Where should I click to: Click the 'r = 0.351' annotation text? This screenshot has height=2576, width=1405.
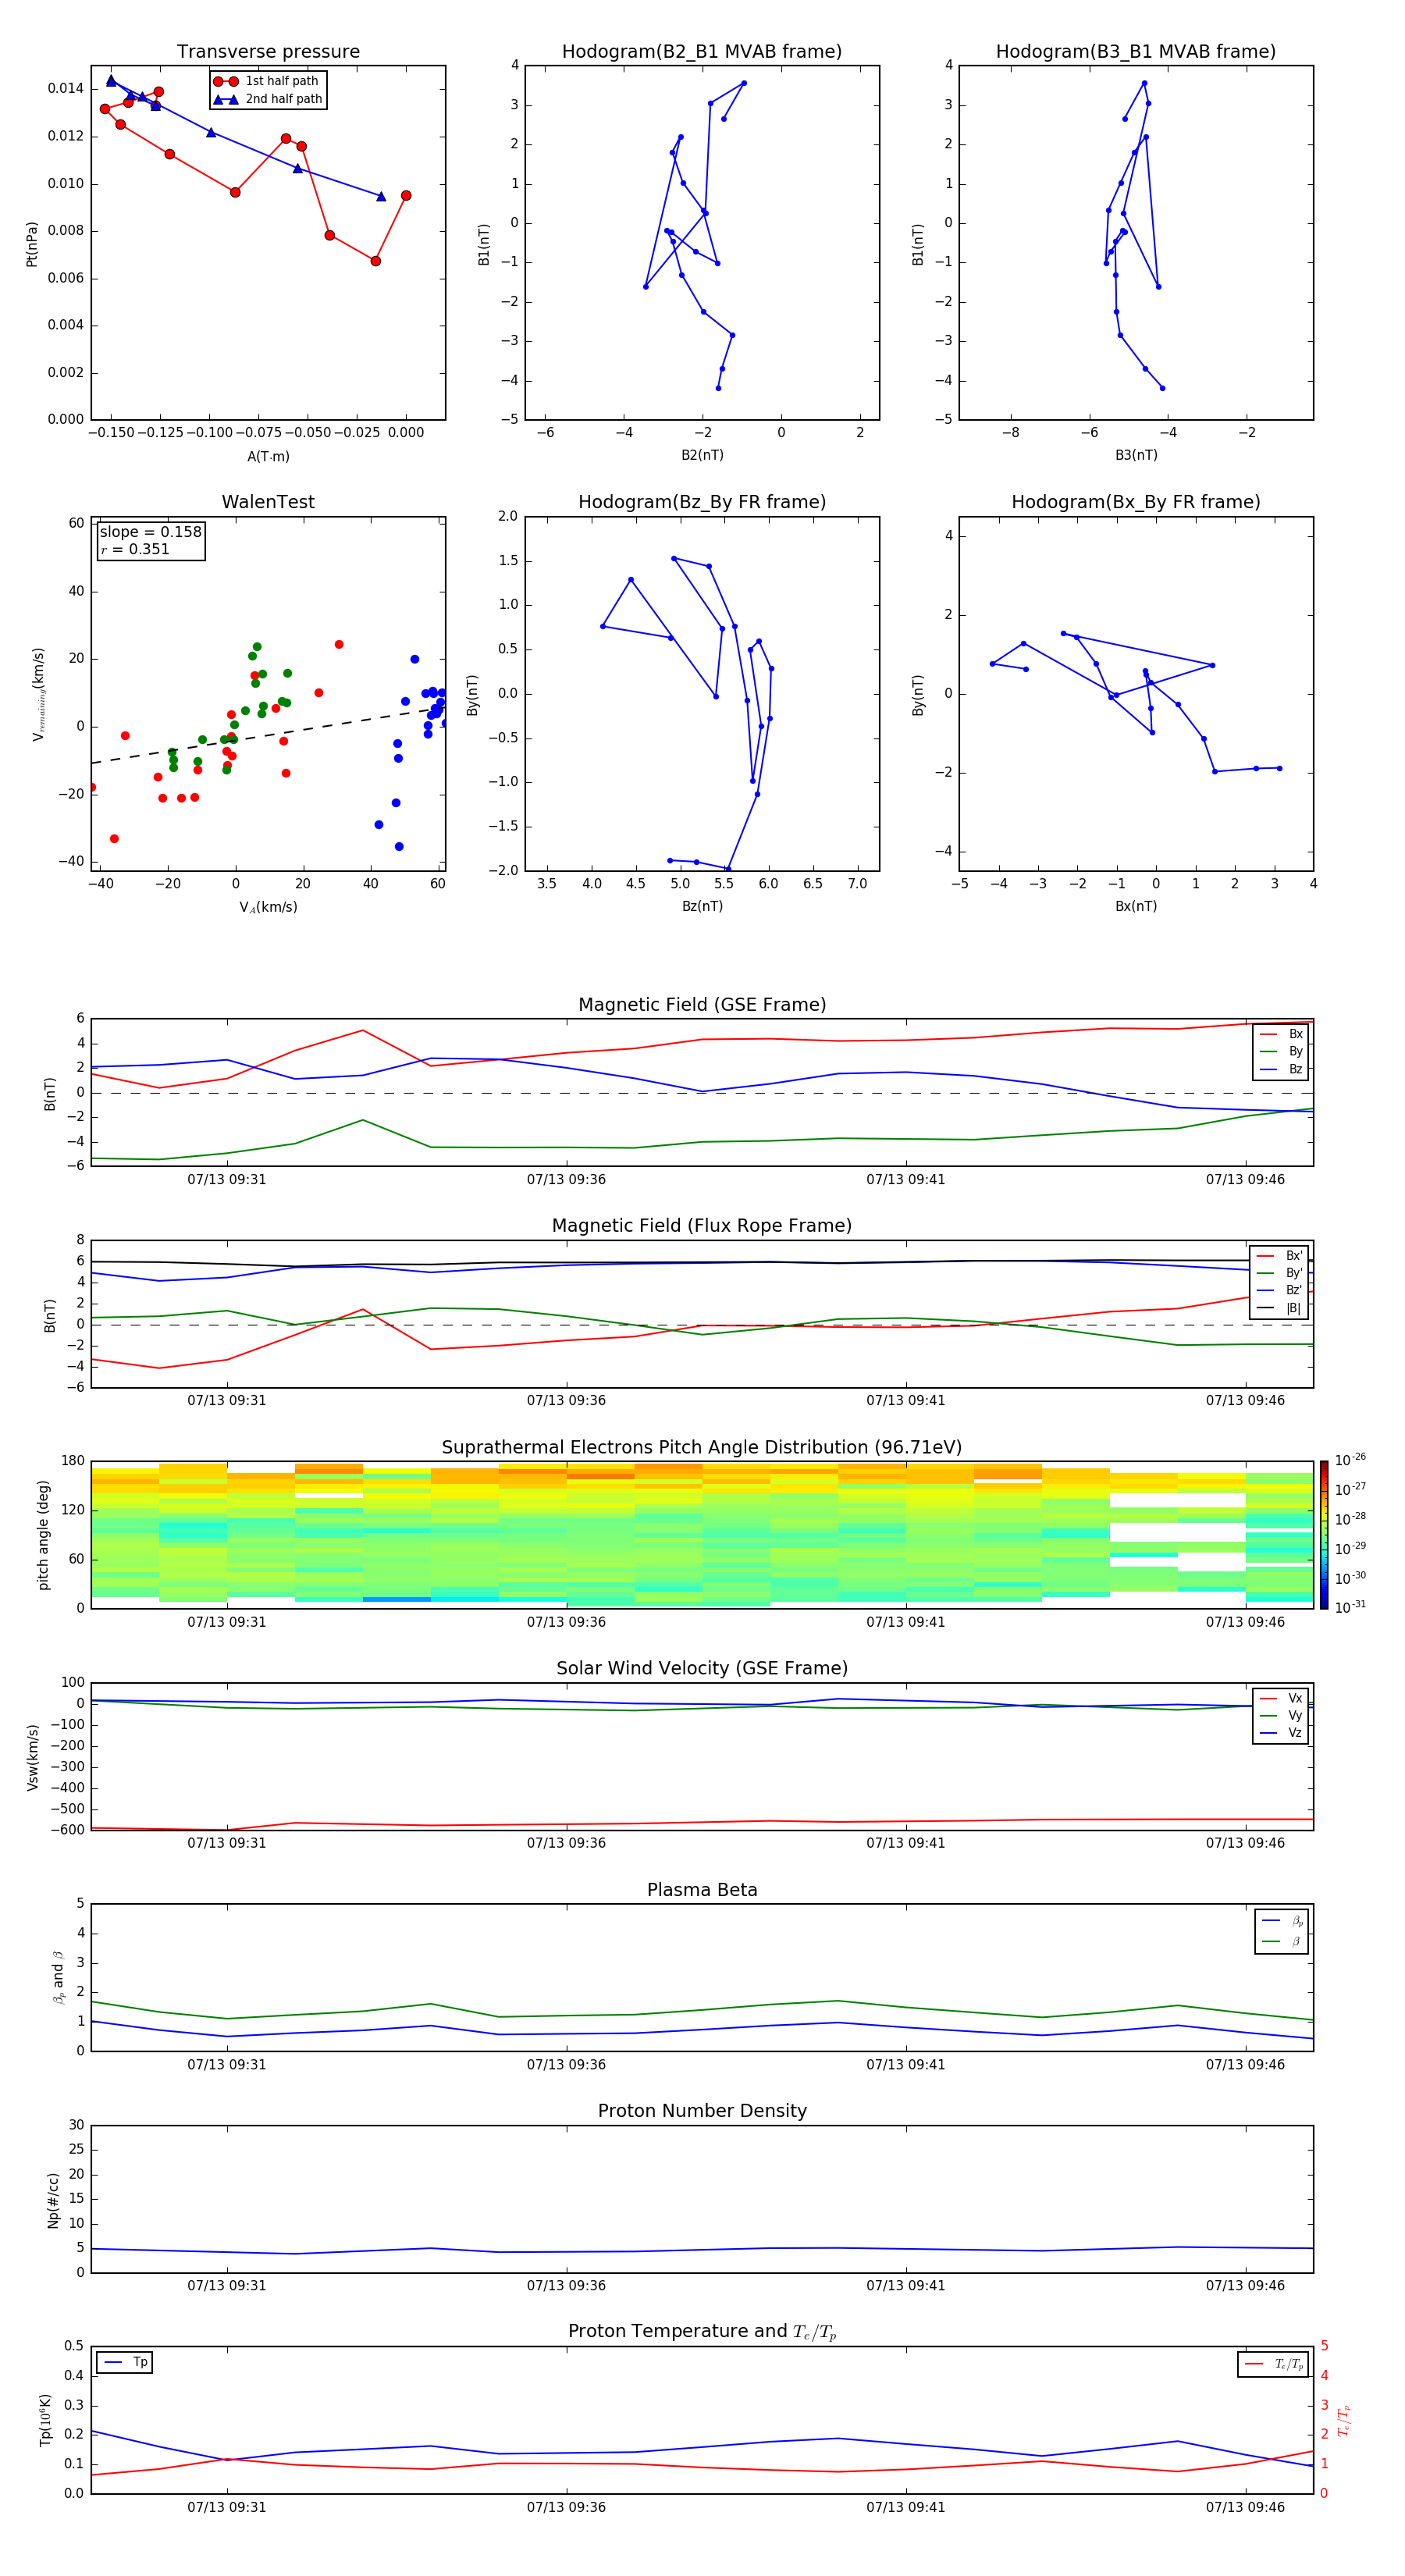tap(135, 549)
